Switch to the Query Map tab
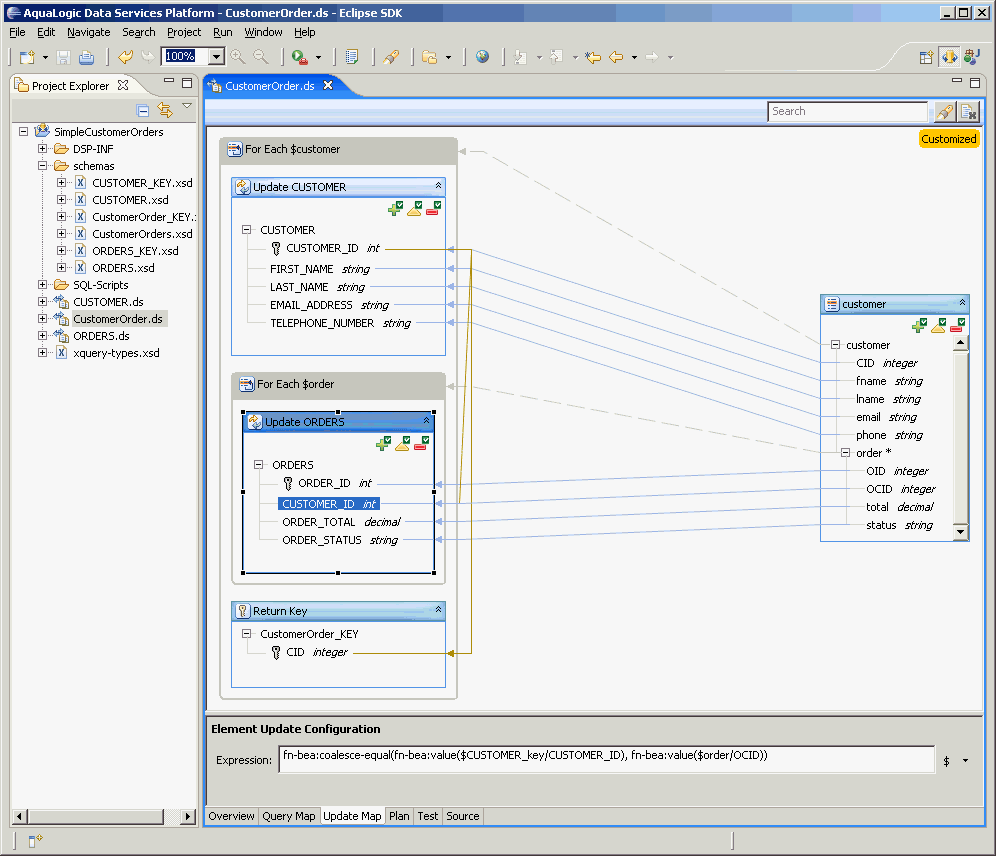 [x=288, y=816]
